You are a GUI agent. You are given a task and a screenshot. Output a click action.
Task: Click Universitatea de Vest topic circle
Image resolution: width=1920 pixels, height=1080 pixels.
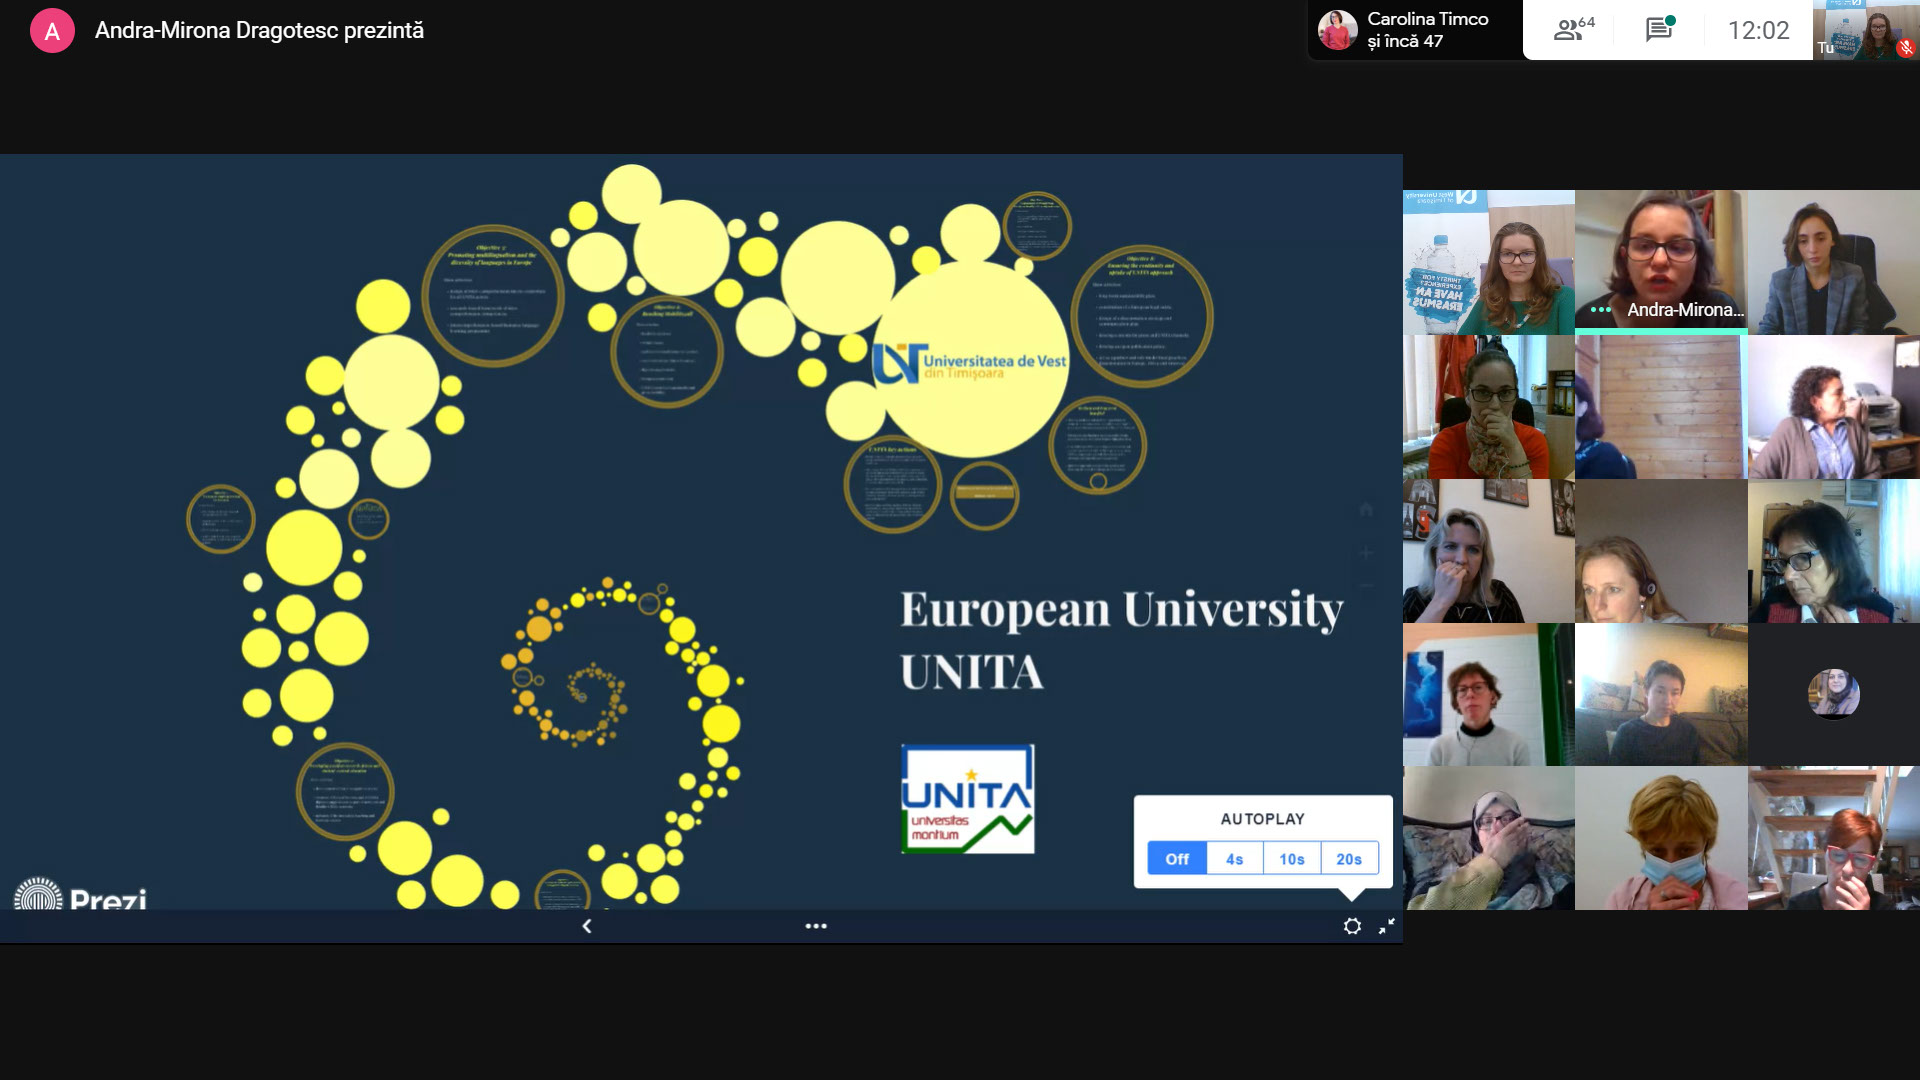point(970,362)
